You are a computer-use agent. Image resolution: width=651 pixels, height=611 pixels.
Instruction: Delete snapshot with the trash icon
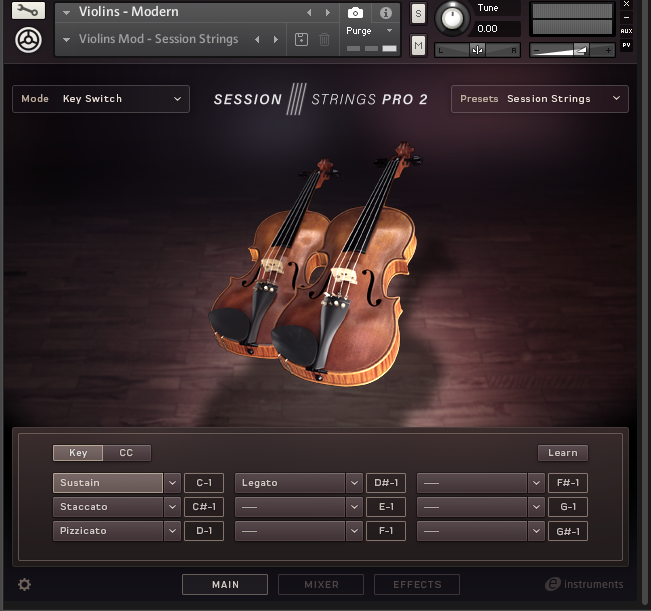(324, 39)
